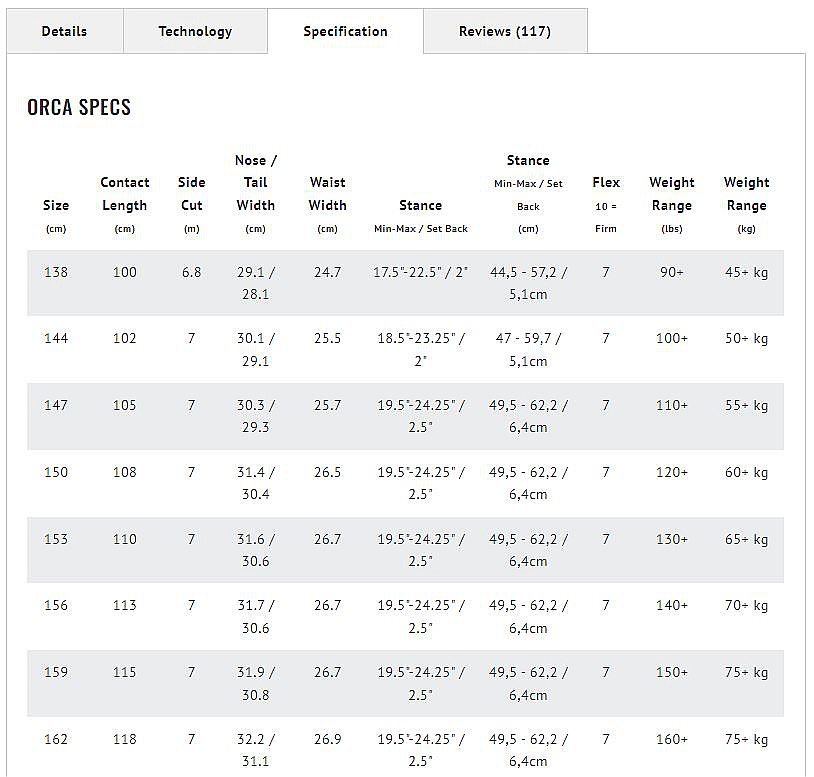Select the 138 size cell
The image size is (814, 777).
[x=56, y=272]
